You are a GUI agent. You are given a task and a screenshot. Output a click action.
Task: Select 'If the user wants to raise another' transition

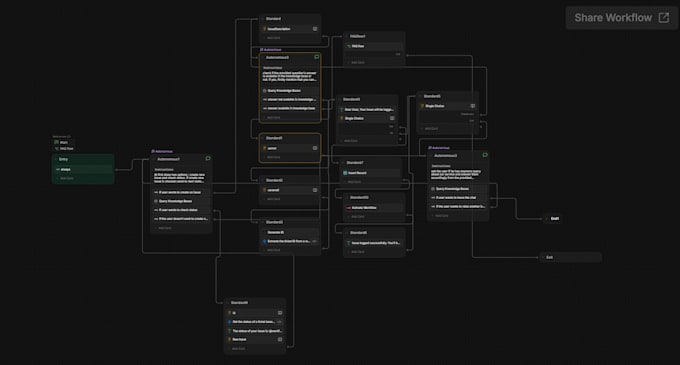click(458, 206)
